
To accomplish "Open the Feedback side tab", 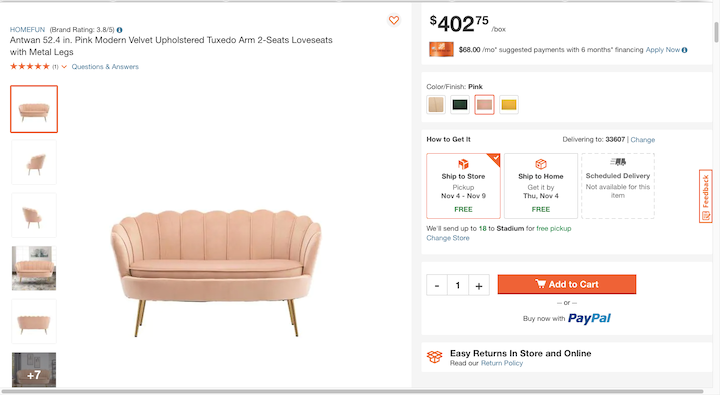I will pyautogui.click(x=705, y=196).
